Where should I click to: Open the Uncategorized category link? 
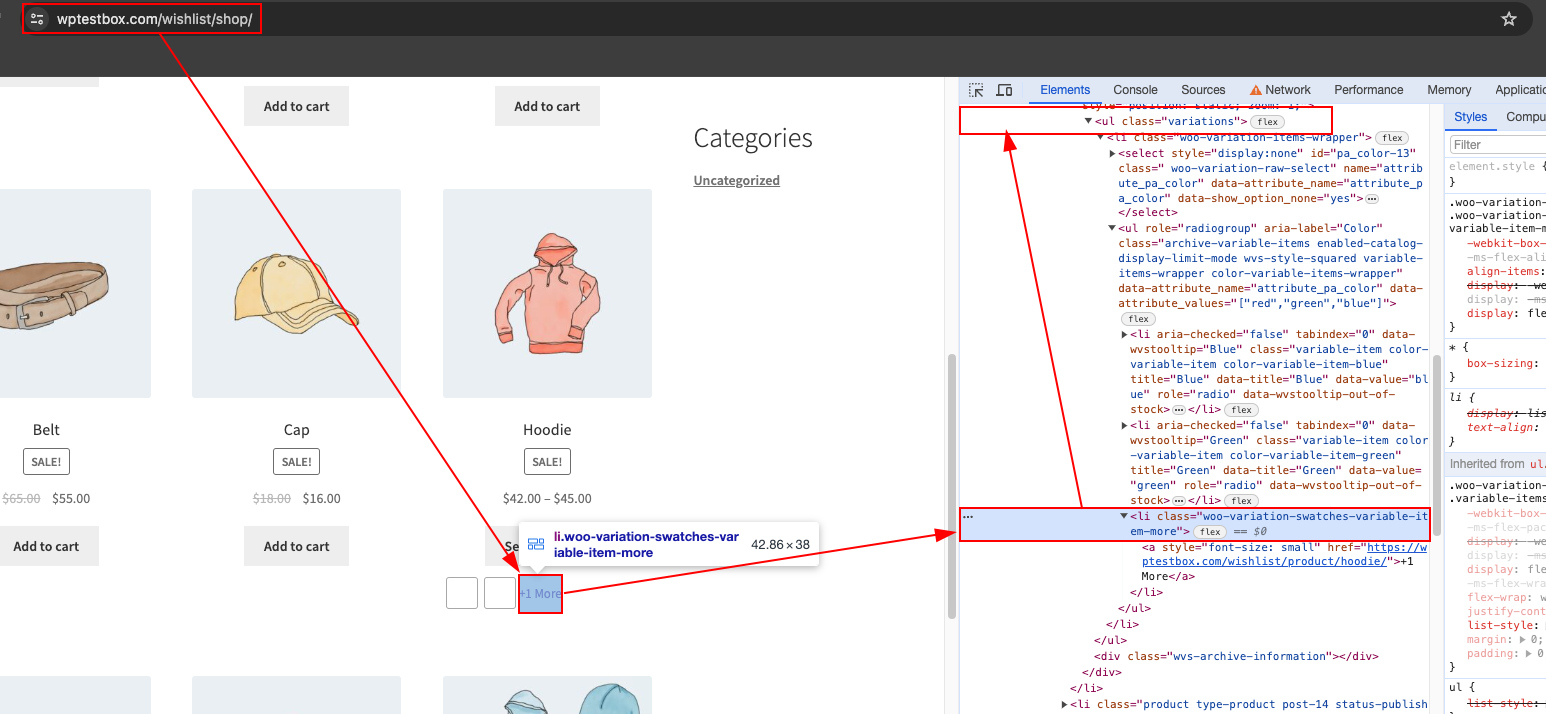(736, 181)
